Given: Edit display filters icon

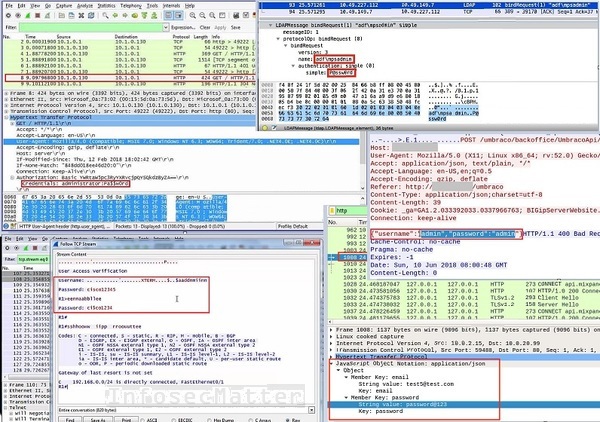Looking at the screenshot, I should (246, 15).
